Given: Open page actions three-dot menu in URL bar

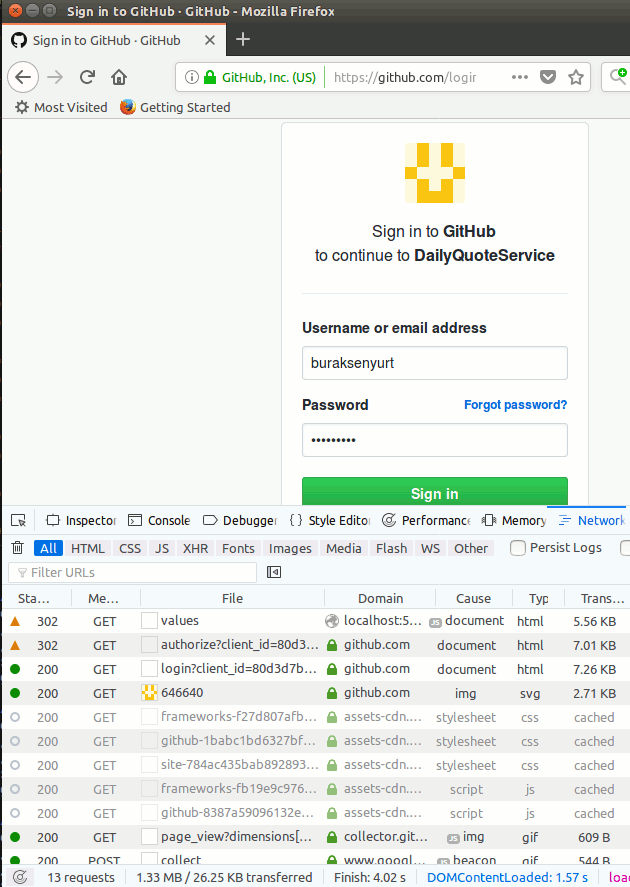Looking at the screenshot, I should (x=519, y=77).
